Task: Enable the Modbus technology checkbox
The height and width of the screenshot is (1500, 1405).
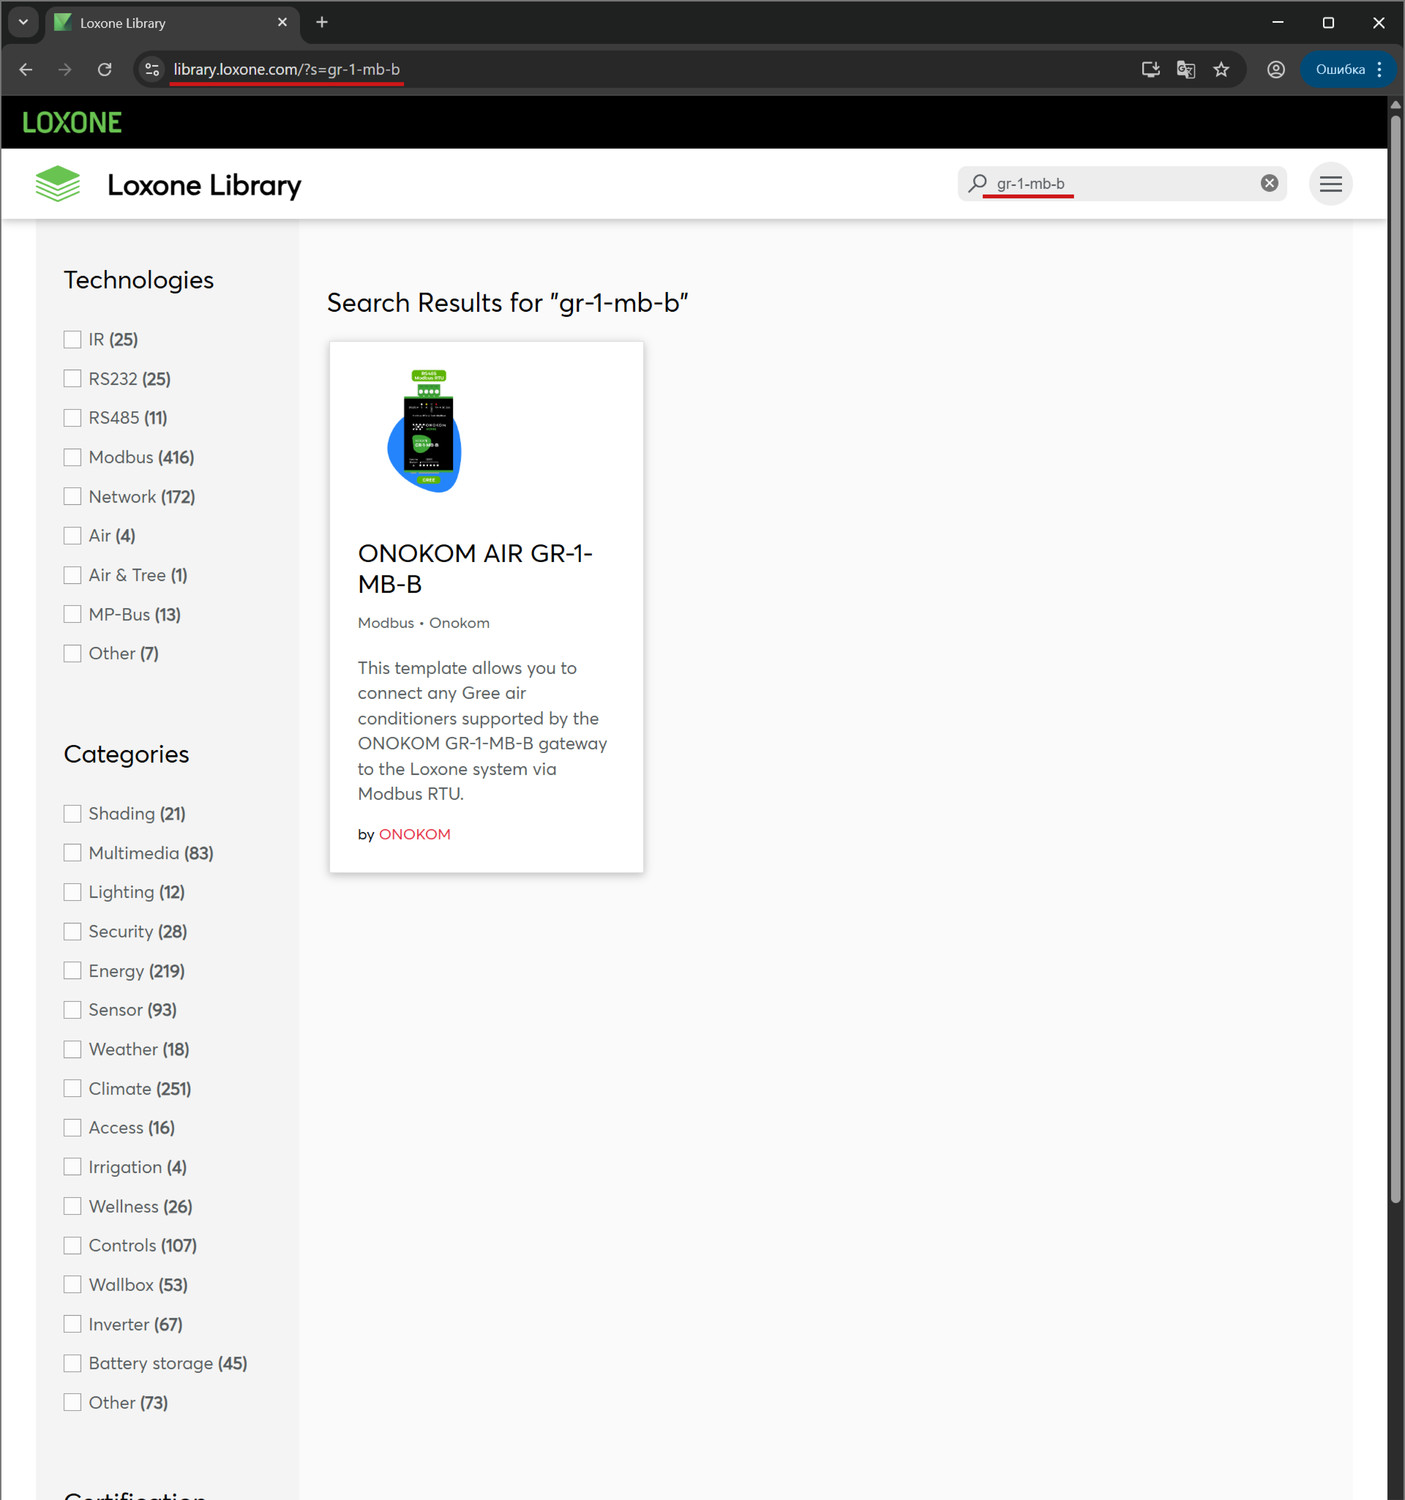Action: [72, 457]
